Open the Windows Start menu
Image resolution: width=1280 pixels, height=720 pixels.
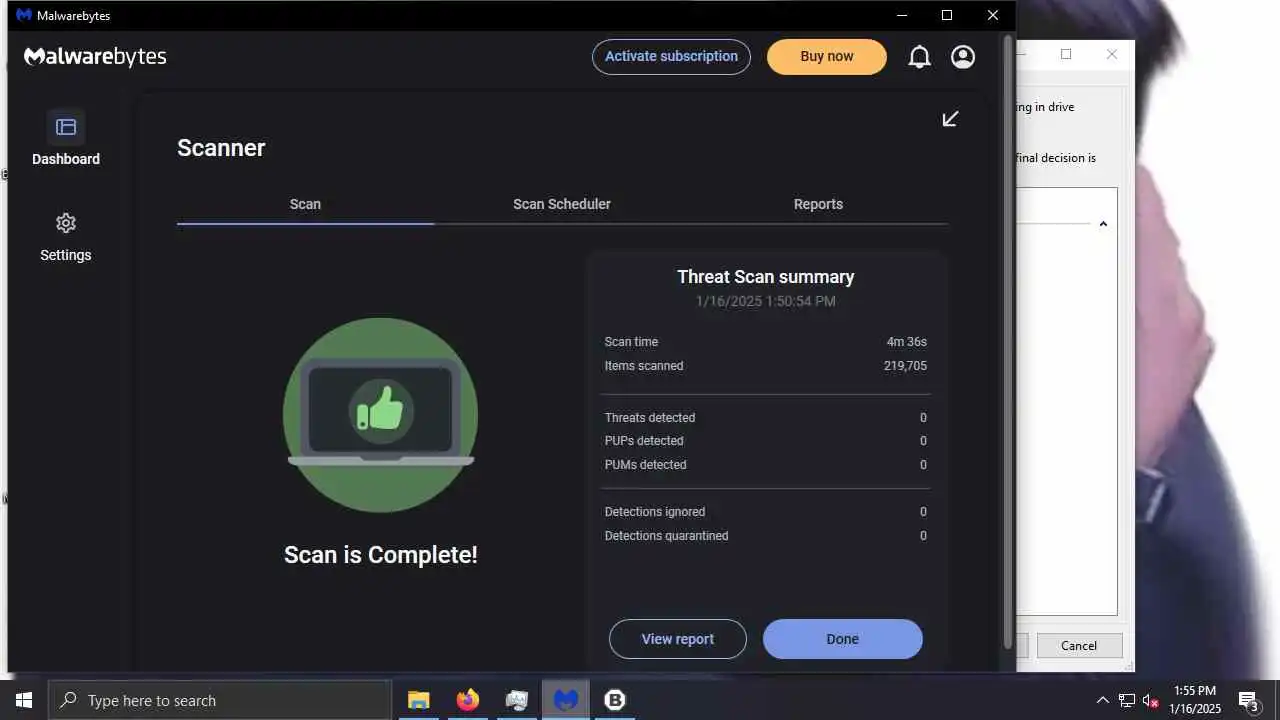click(x=24, y=700)
